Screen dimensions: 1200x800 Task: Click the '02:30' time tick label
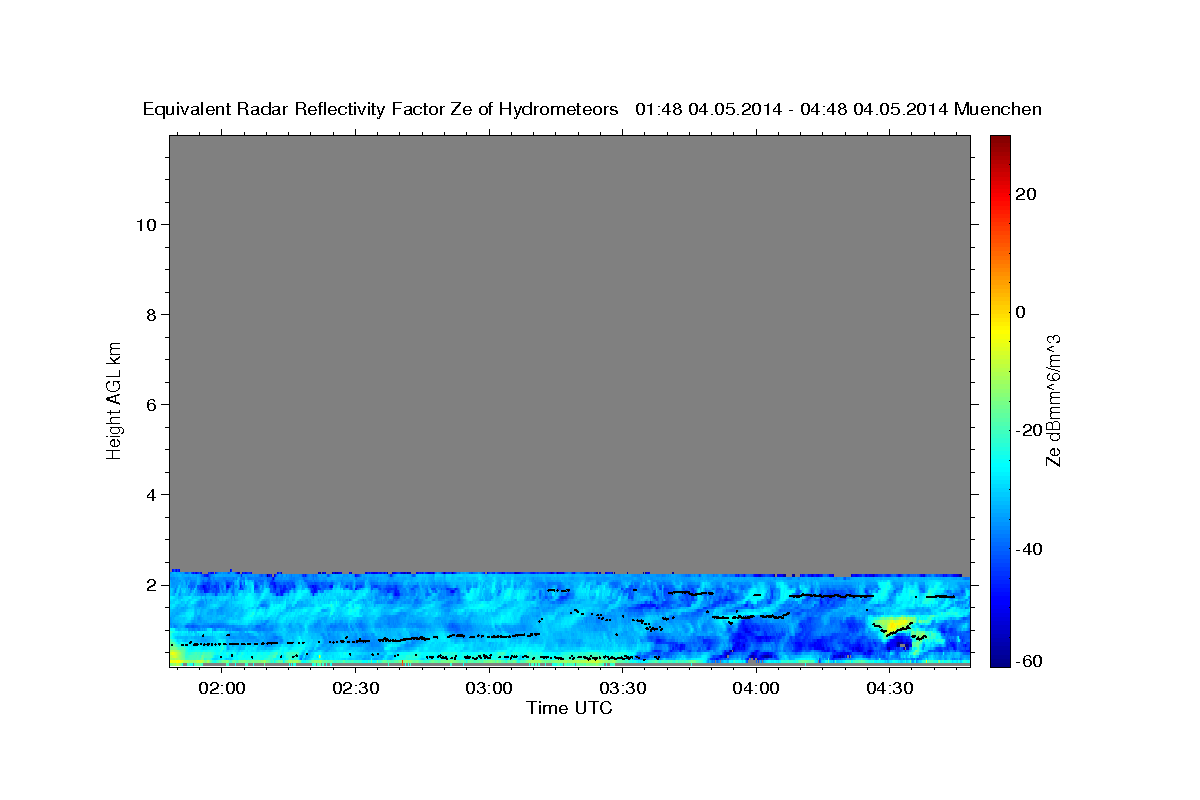(x=355, y=688)
